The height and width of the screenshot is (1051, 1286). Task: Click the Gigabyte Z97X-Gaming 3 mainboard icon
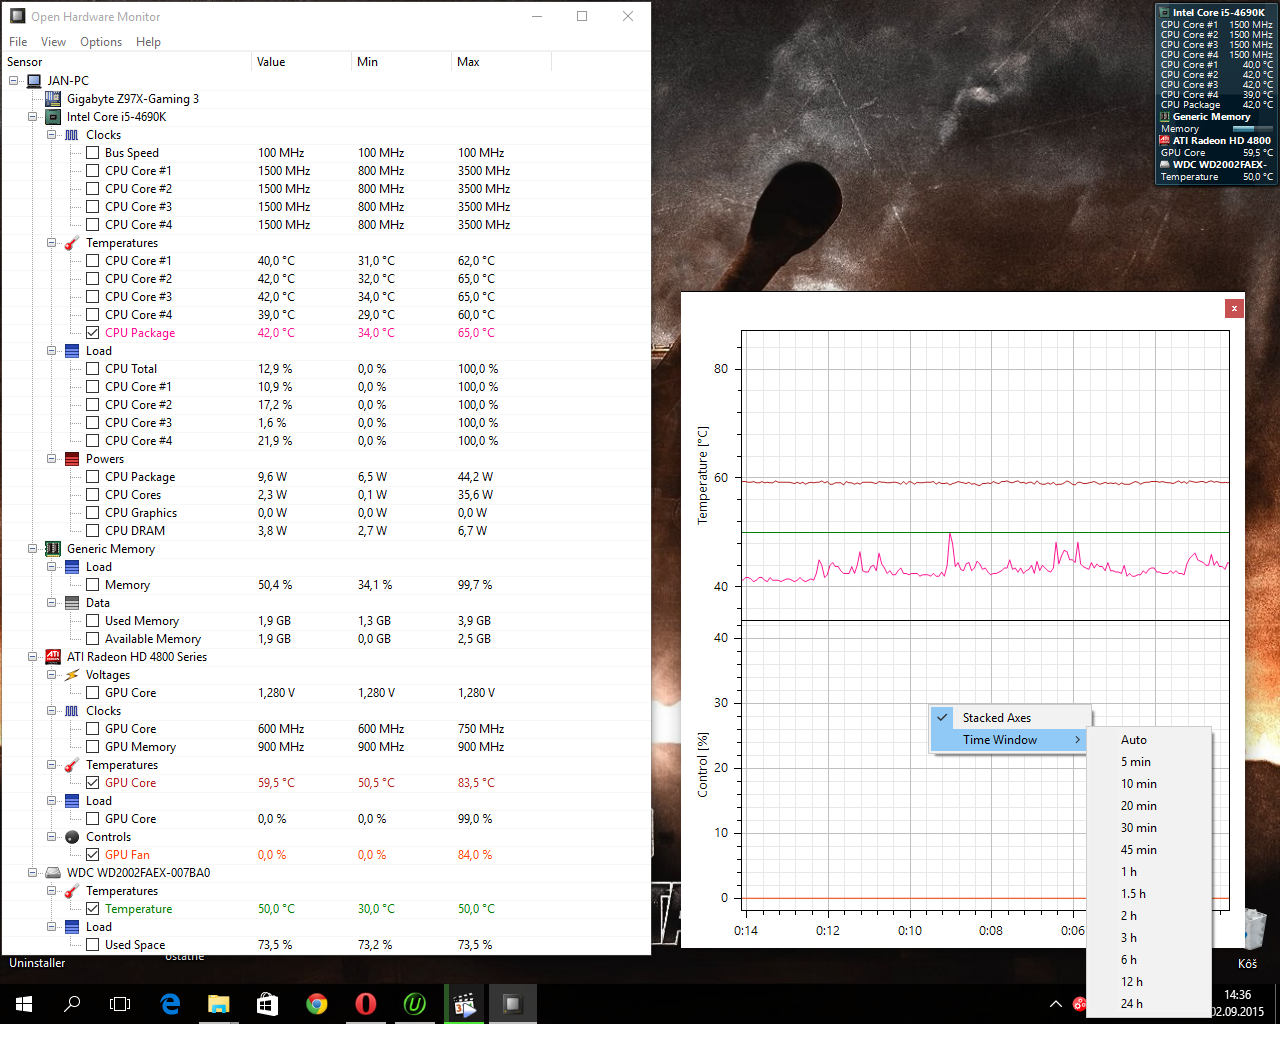(53, 99)
